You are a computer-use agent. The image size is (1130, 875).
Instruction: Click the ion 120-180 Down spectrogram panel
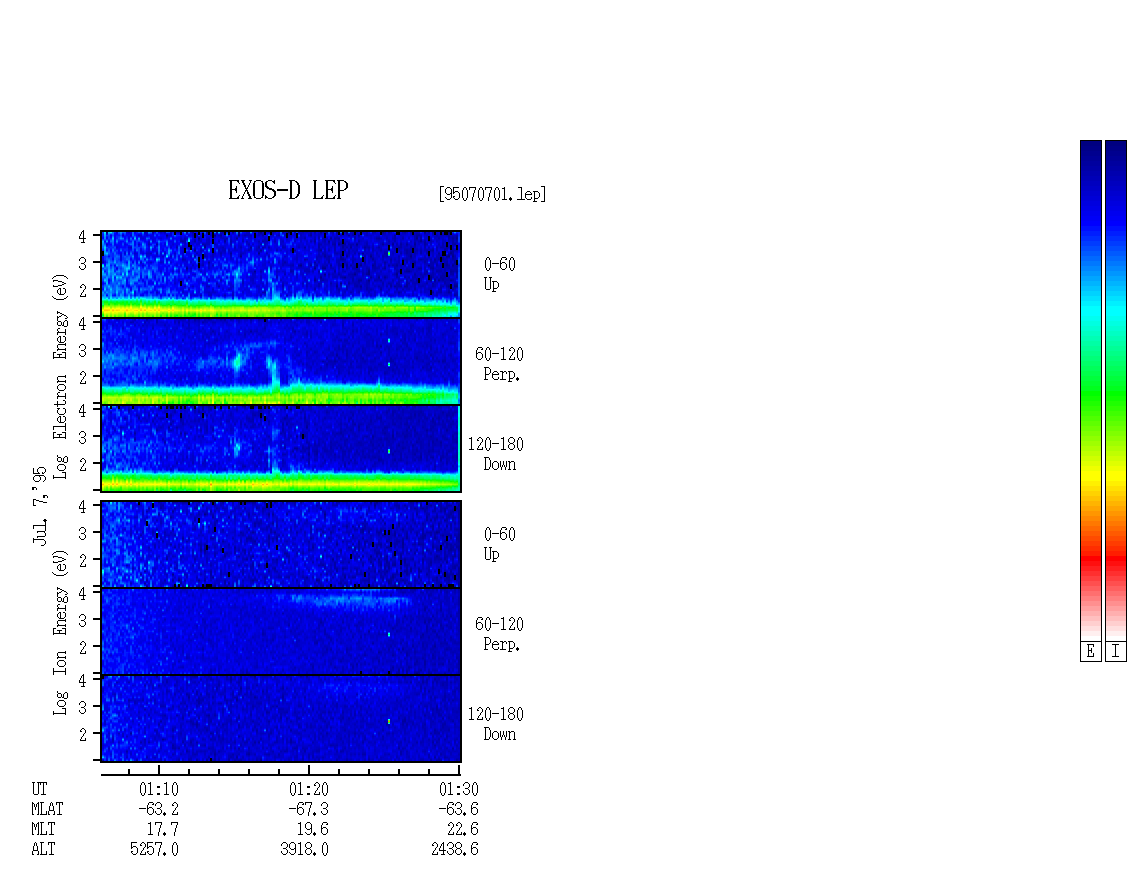281,719
